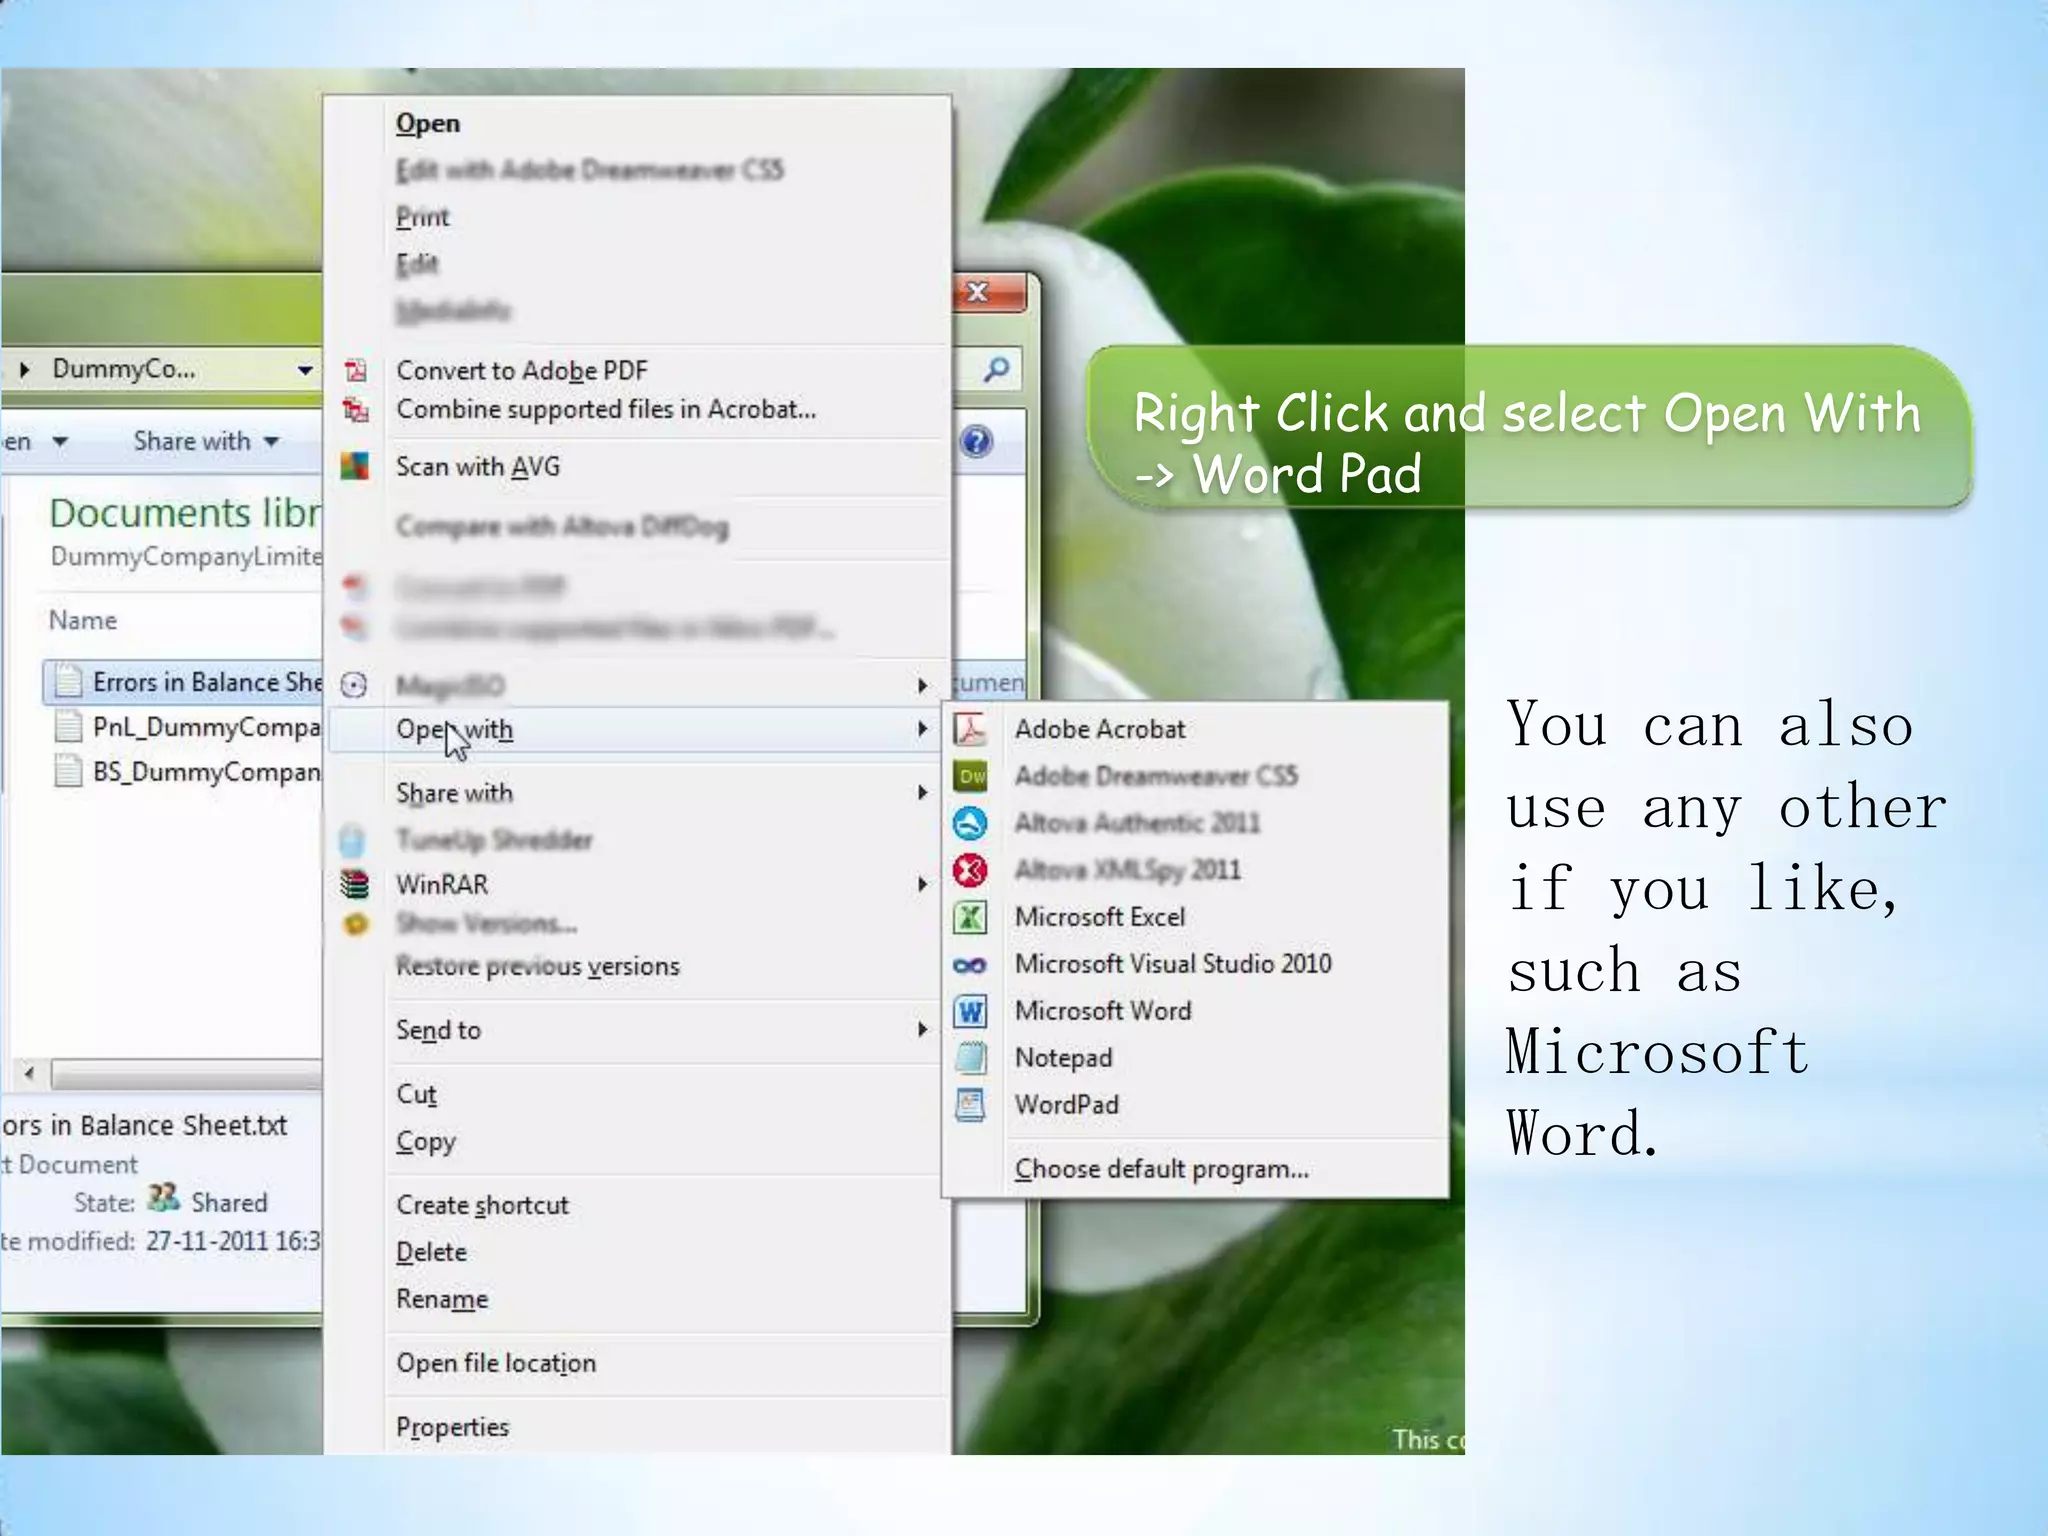Expand the WinRAR submenu arrow
This screenshot has height=1536, width=2048.
click(922, 885)
